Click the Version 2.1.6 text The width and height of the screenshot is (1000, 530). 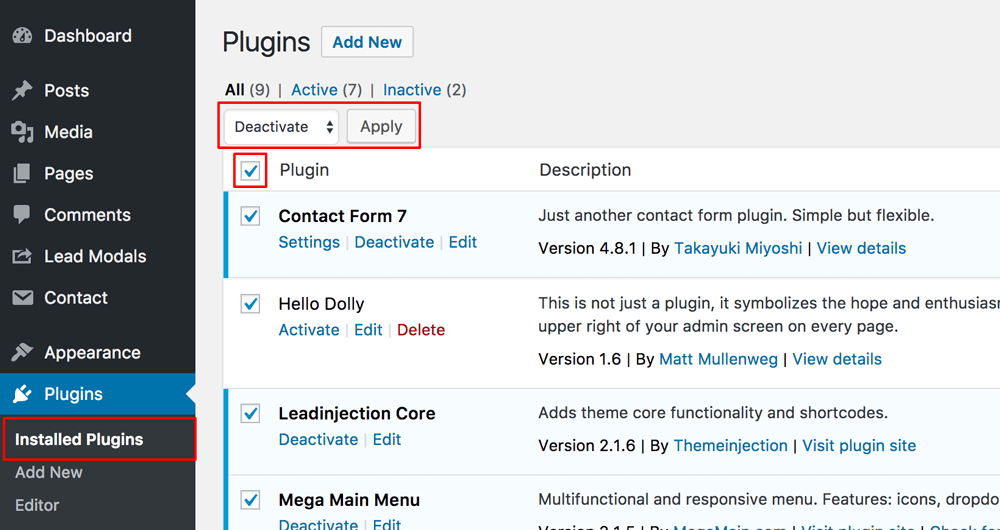click(587, 445)
